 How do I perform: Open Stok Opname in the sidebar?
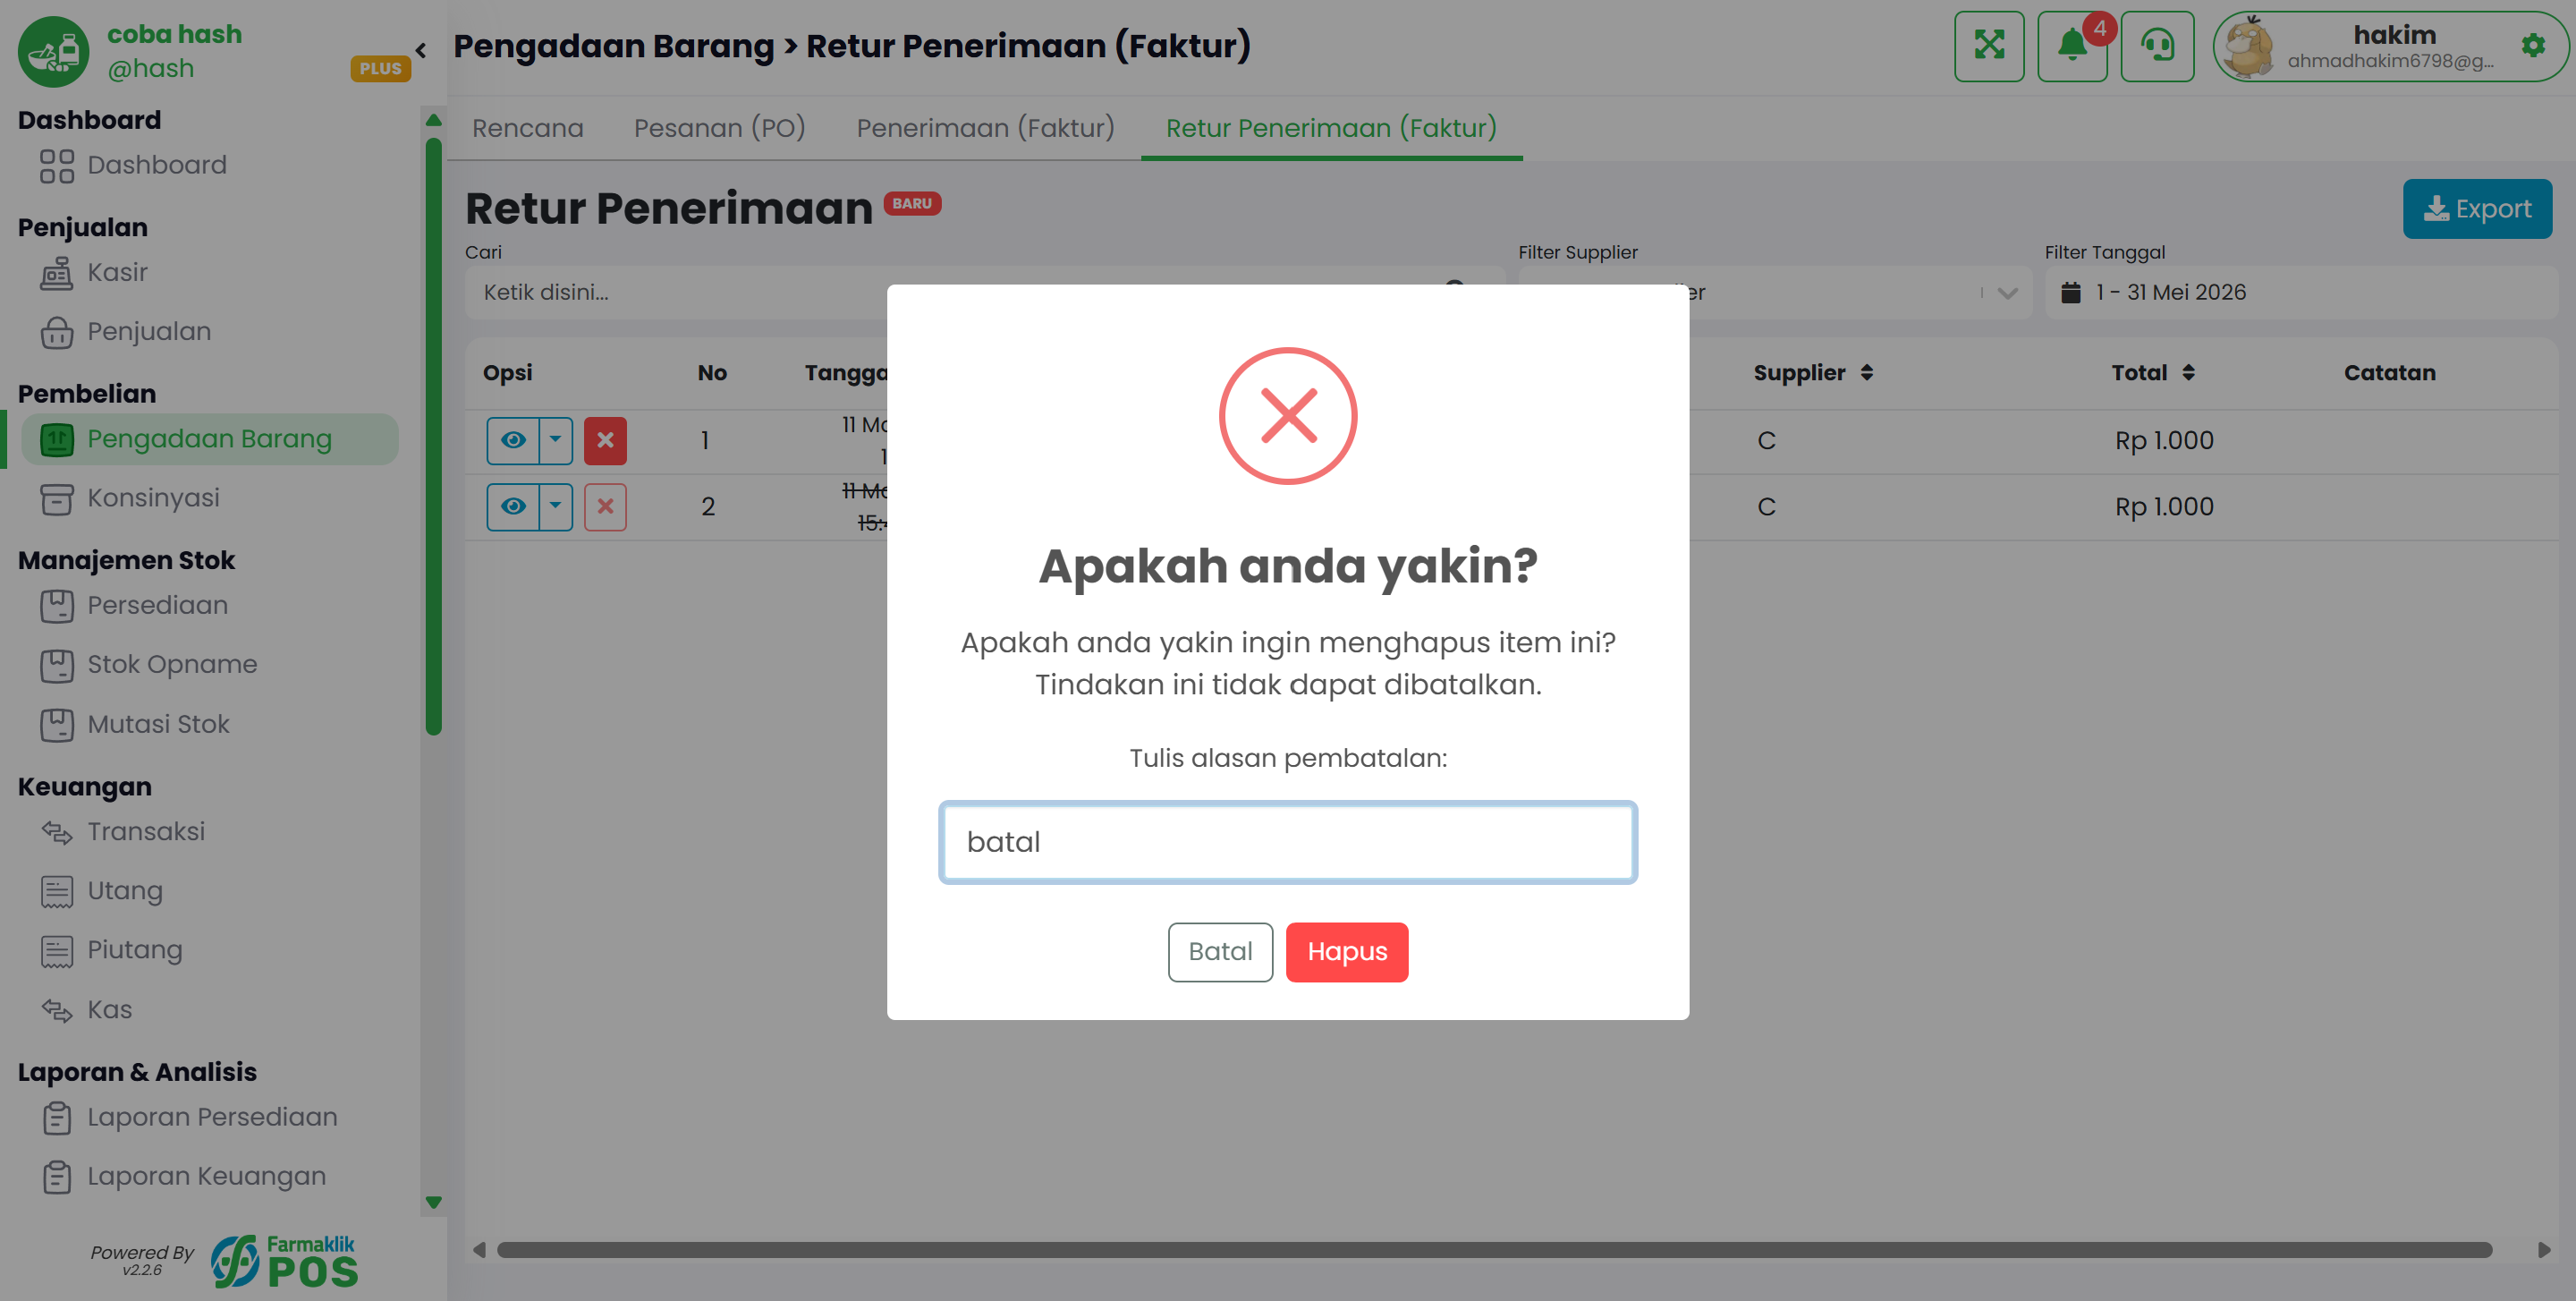click(x=172, y=665)
